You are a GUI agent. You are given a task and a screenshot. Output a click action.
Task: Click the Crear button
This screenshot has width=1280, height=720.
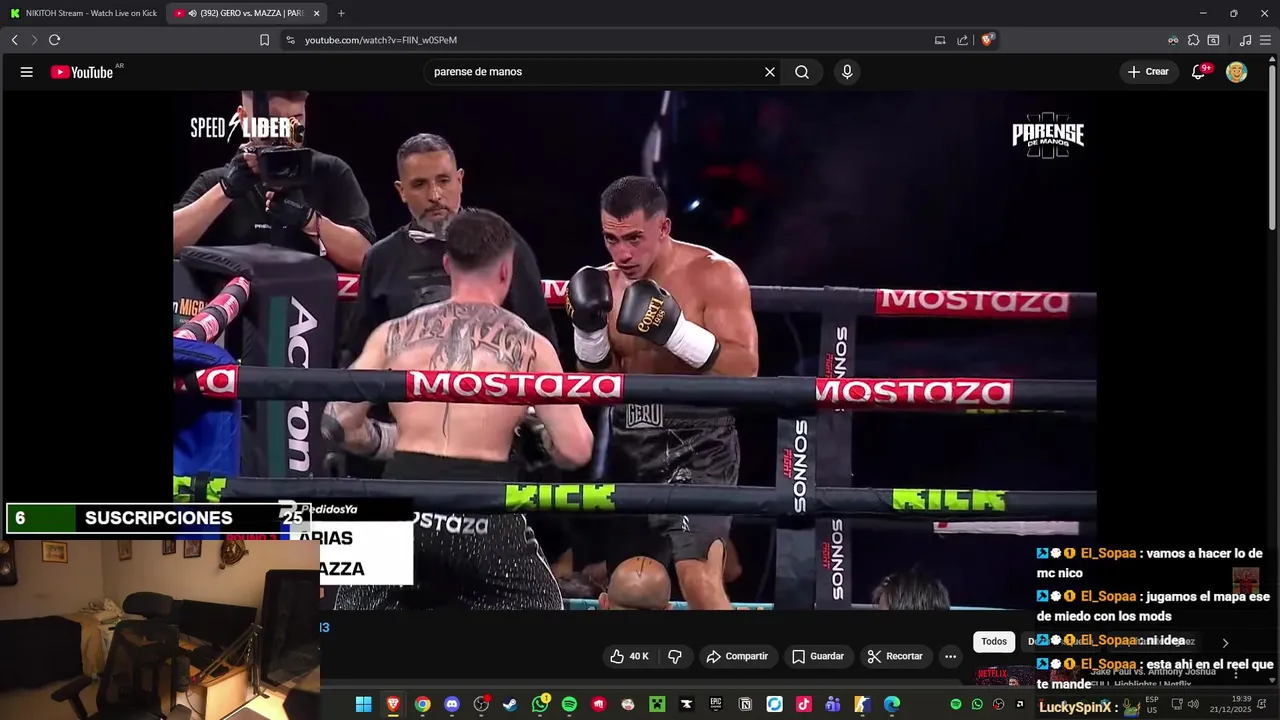[1148, 72]
